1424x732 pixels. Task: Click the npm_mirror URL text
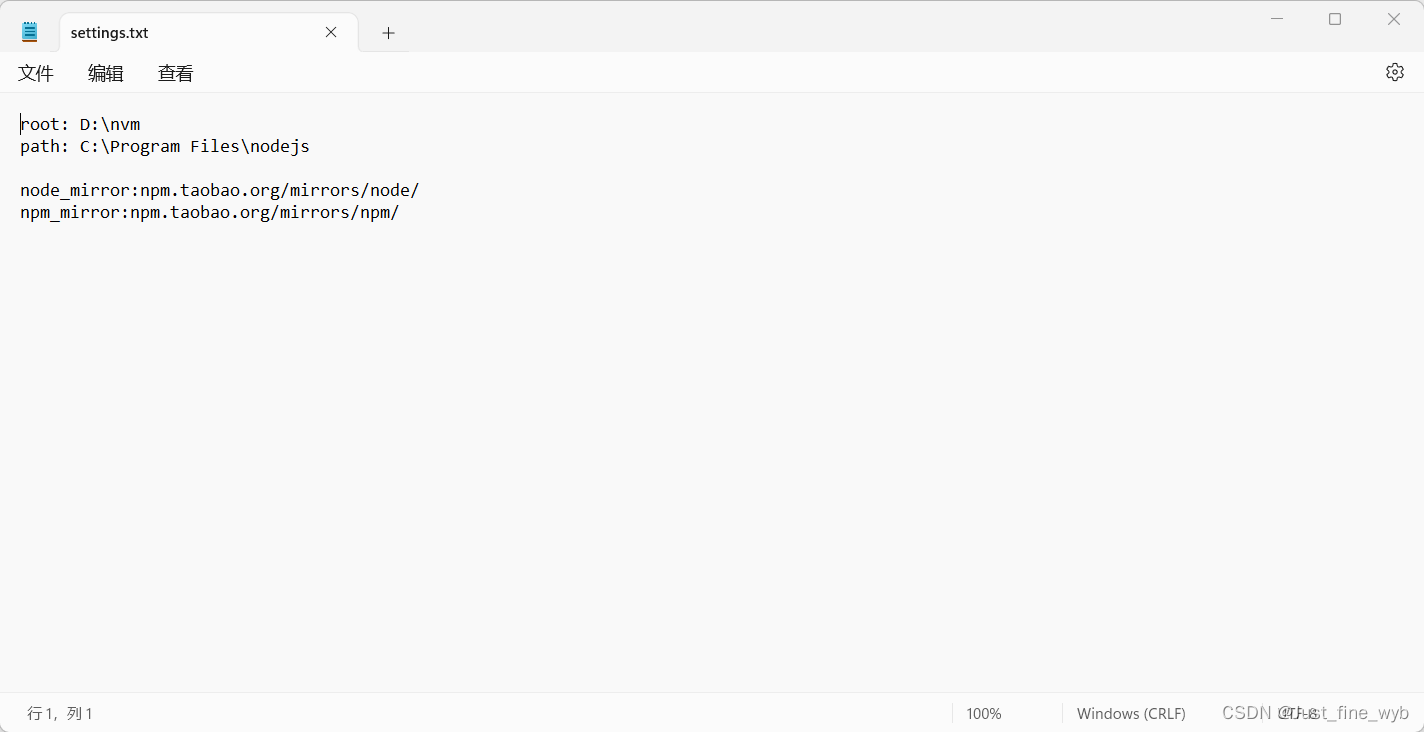tap(209, 212)
